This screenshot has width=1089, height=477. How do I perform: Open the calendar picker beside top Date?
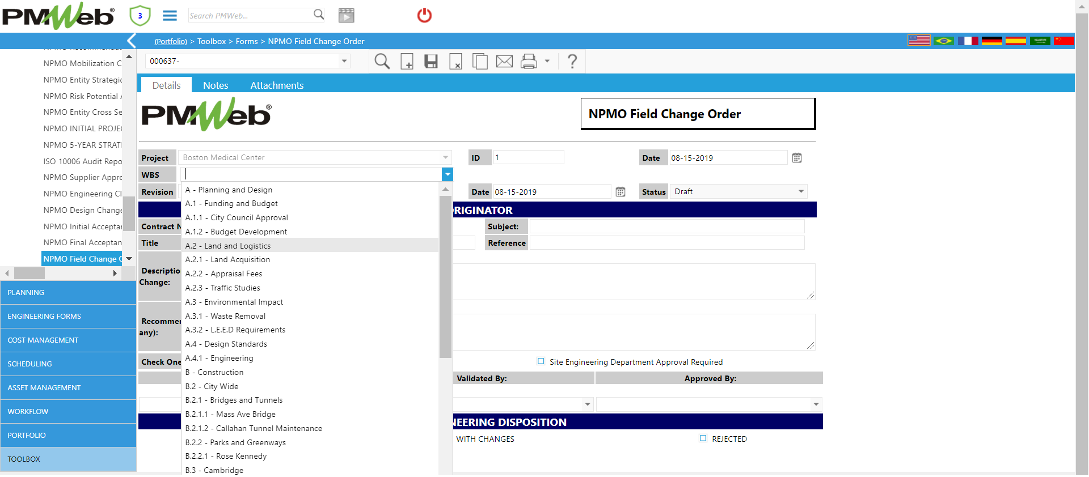(797, 158)
